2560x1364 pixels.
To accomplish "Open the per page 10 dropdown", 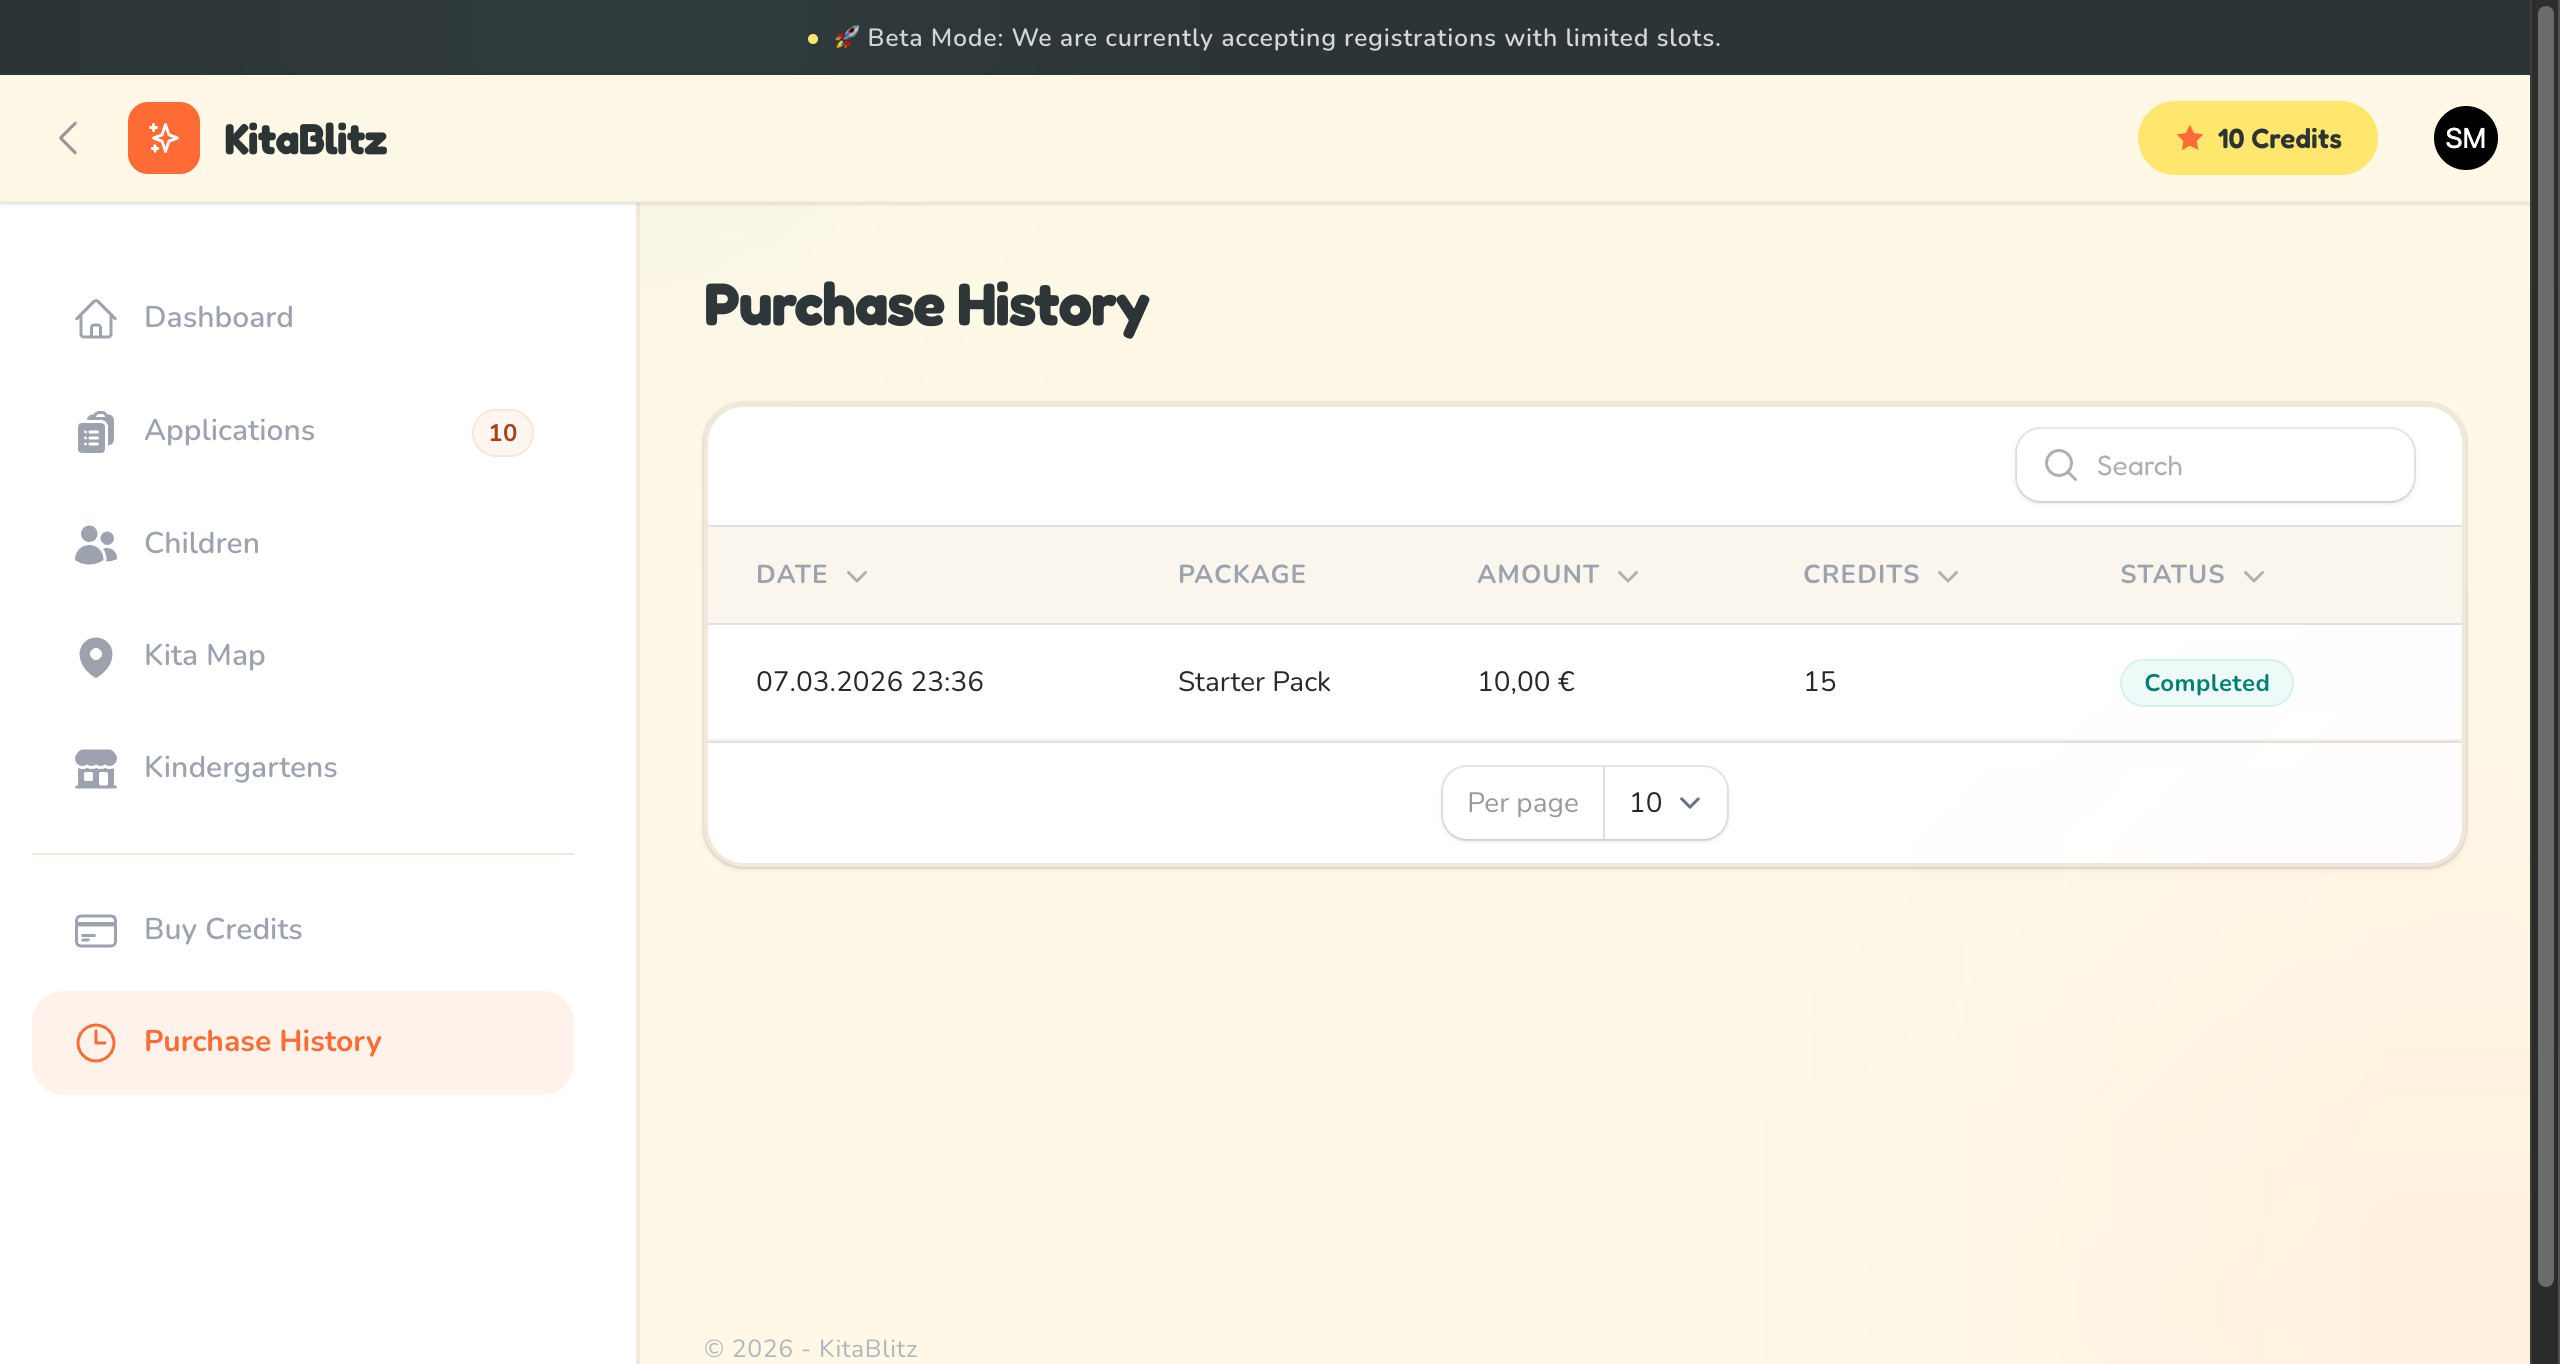I will [x=1665, y=803].
